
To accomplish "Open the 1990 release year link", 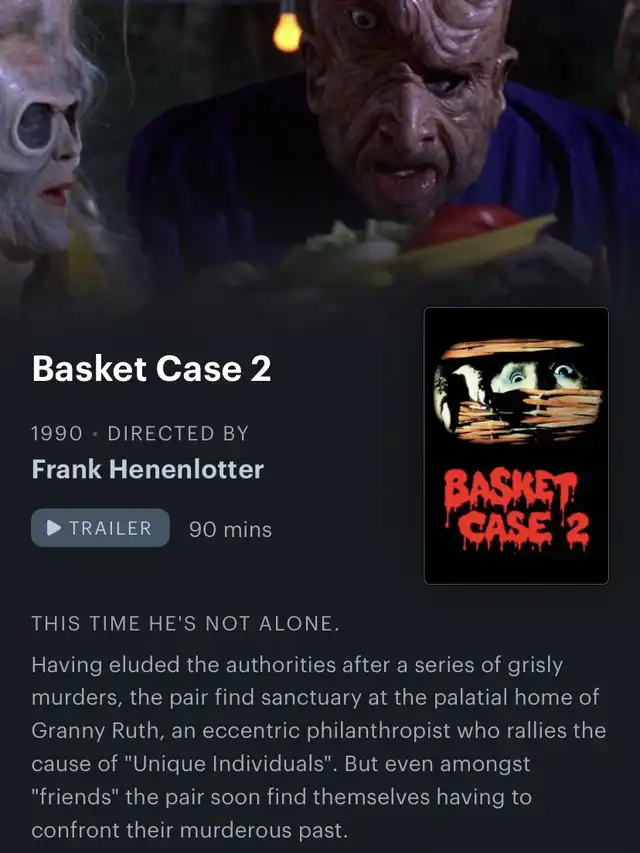I will click(x=57, y=434).
